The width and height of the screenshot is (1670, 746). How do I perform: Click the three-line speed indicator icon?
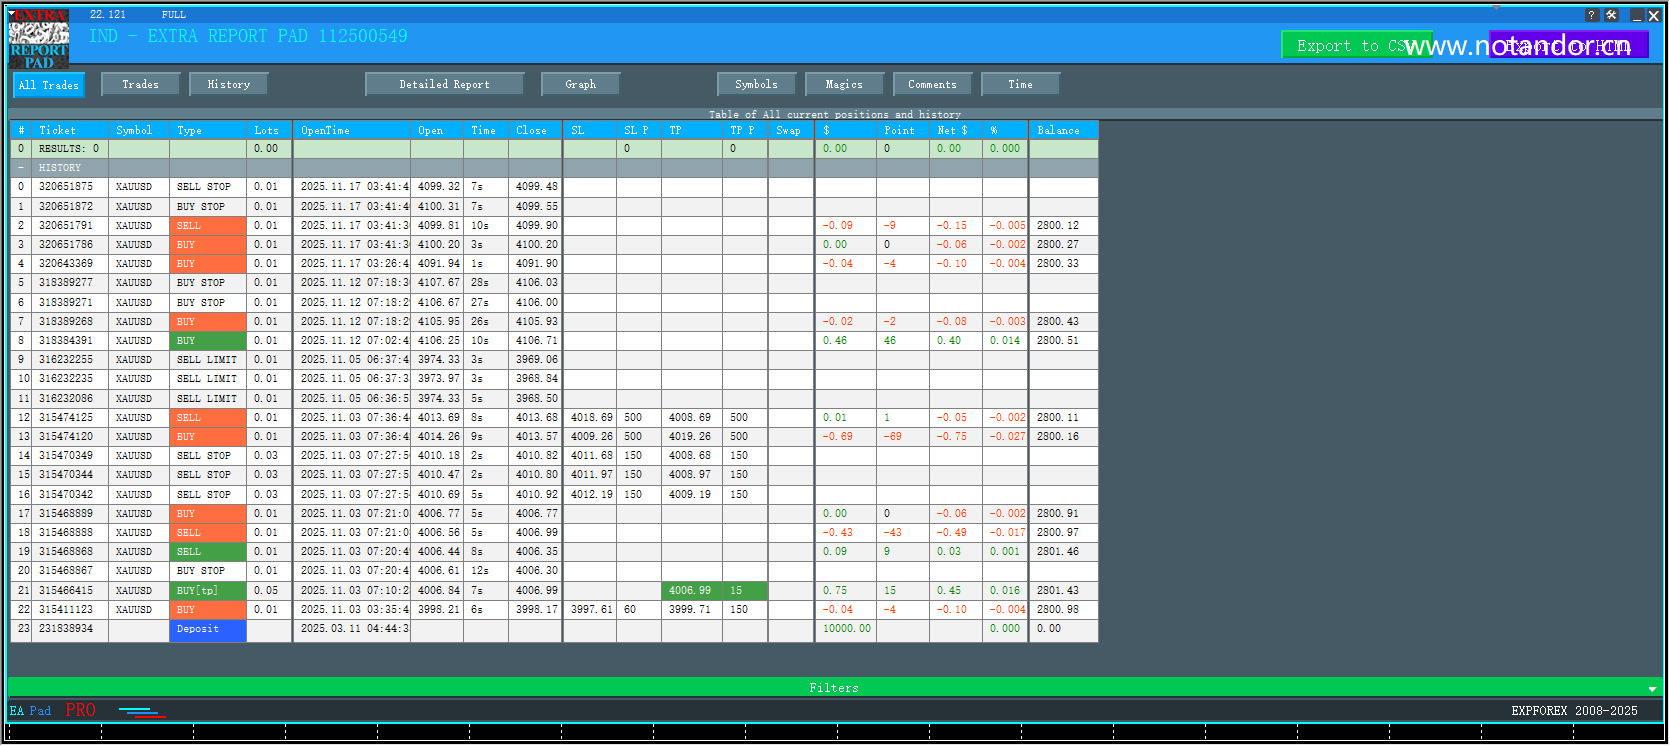click(x=142, y=712)
